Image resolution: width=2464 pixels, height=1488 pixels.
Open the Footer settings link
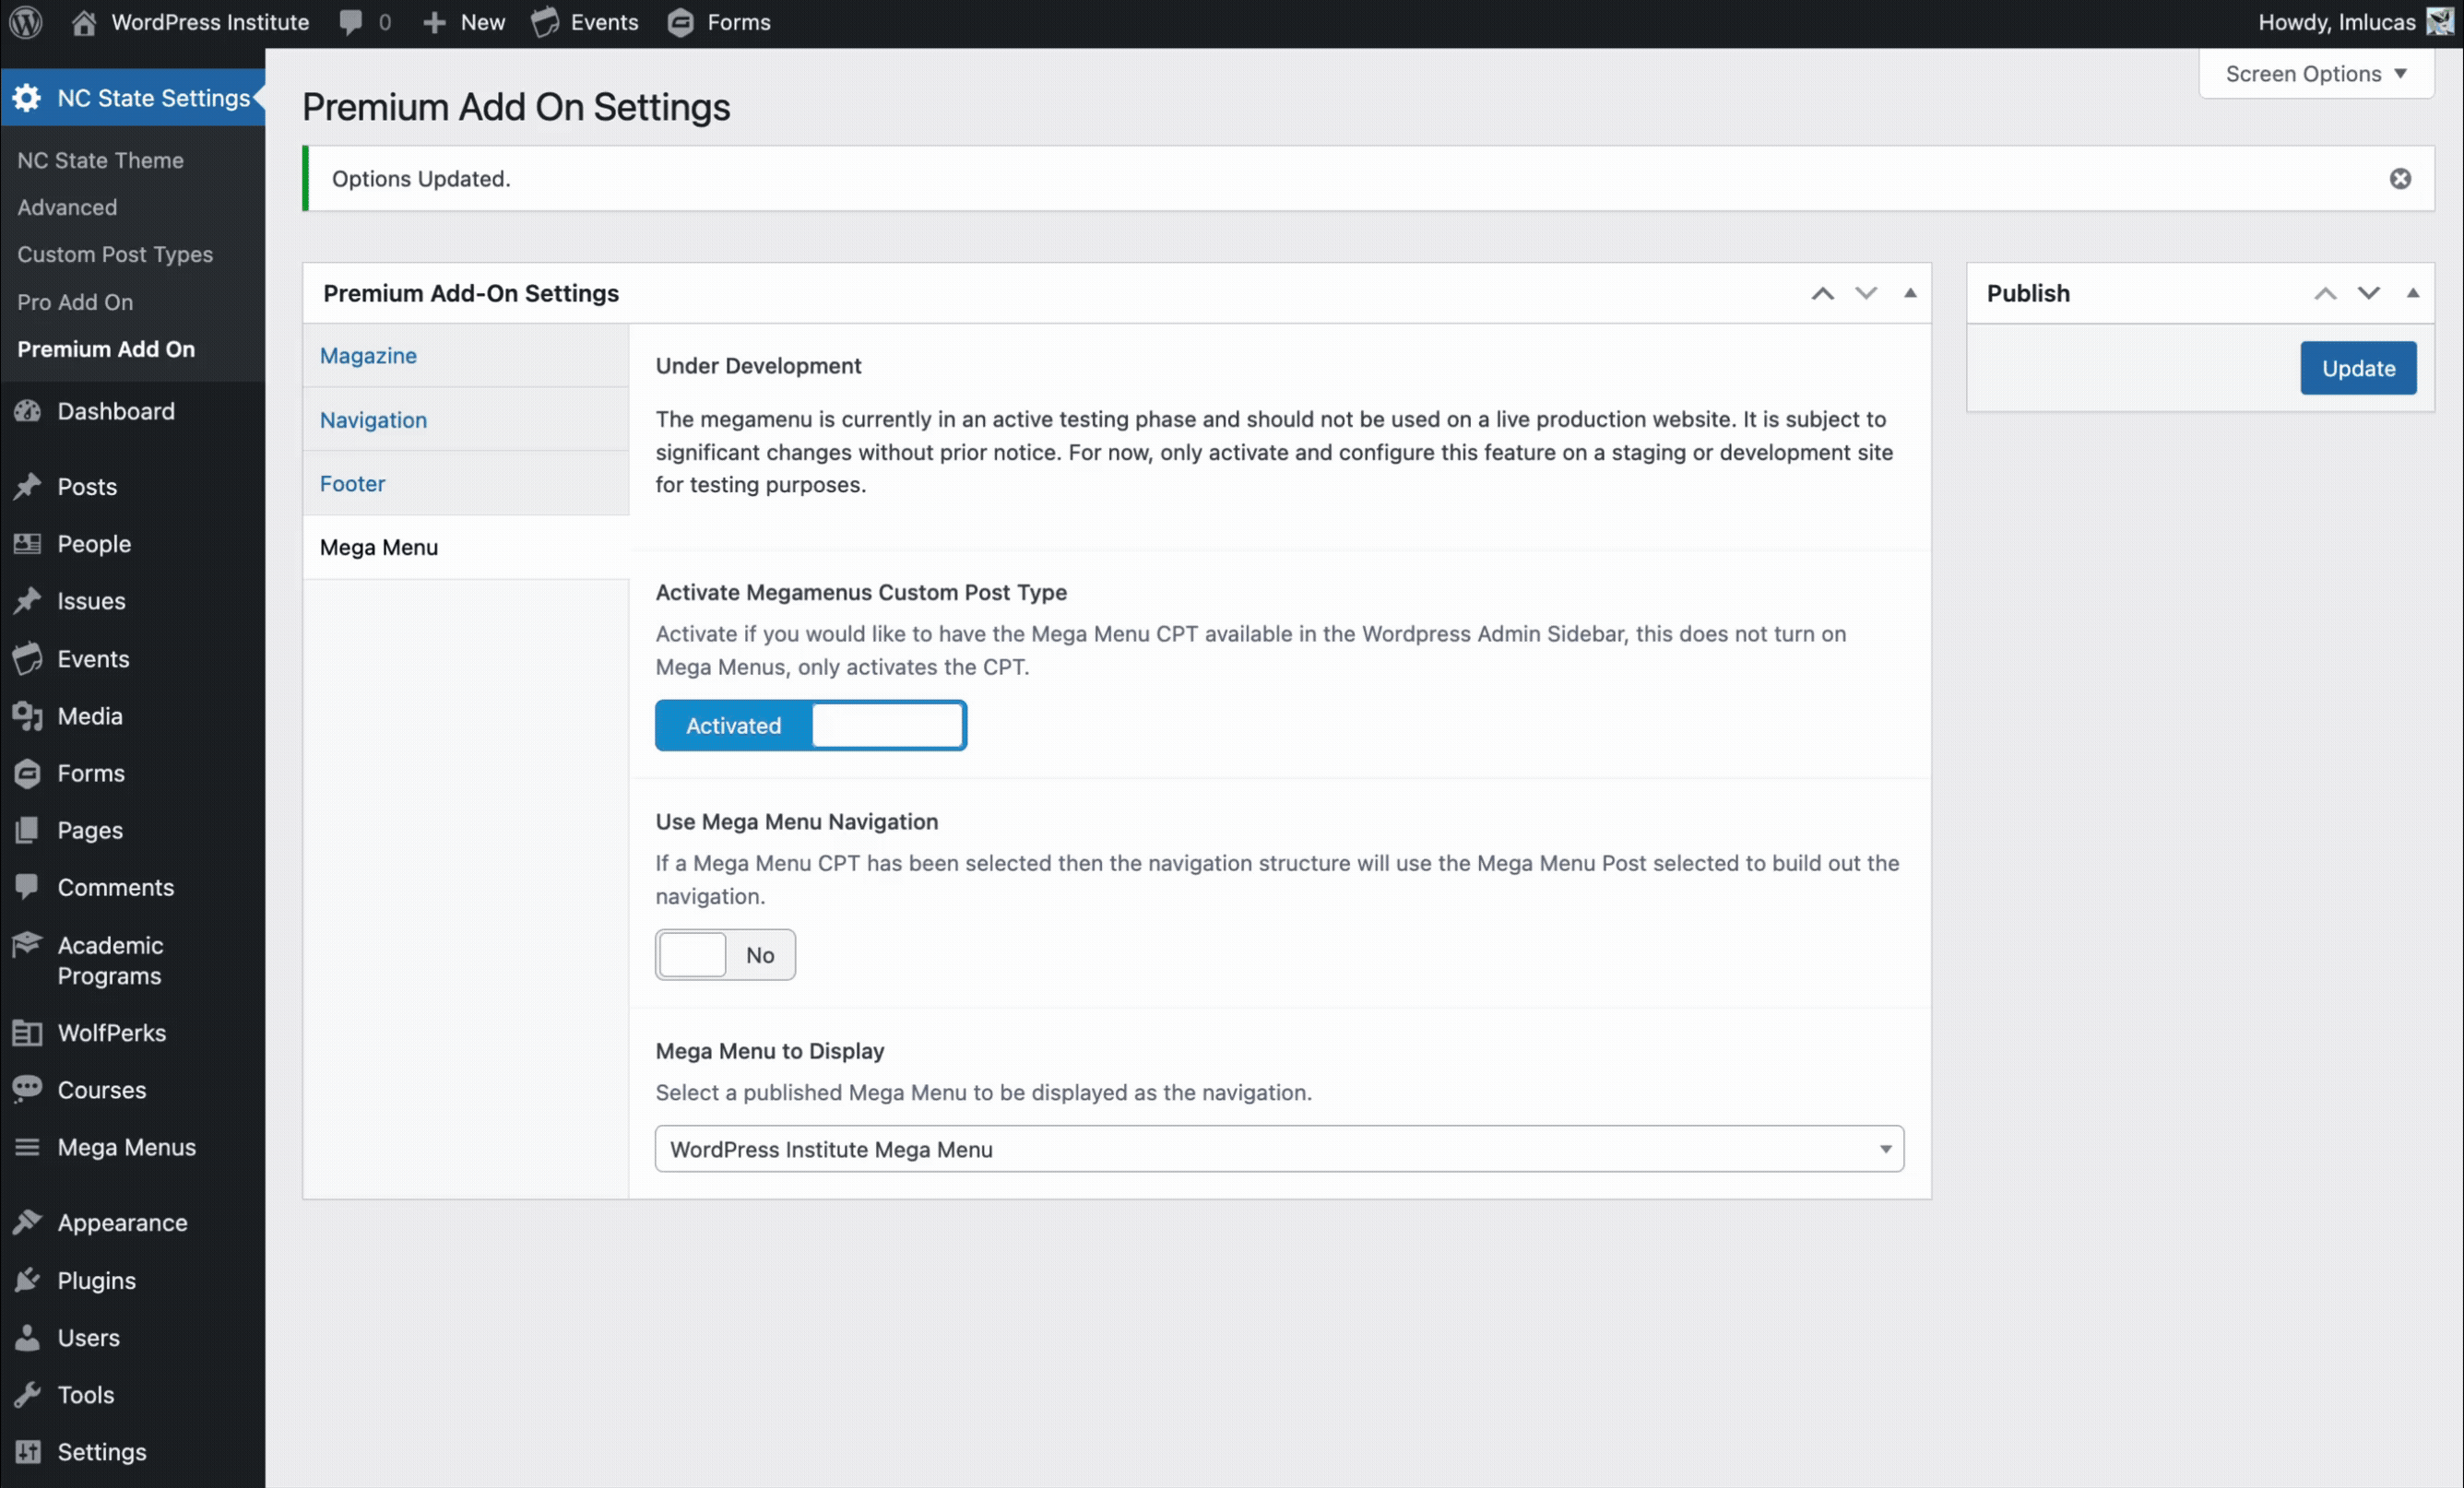tap(352, 483)
